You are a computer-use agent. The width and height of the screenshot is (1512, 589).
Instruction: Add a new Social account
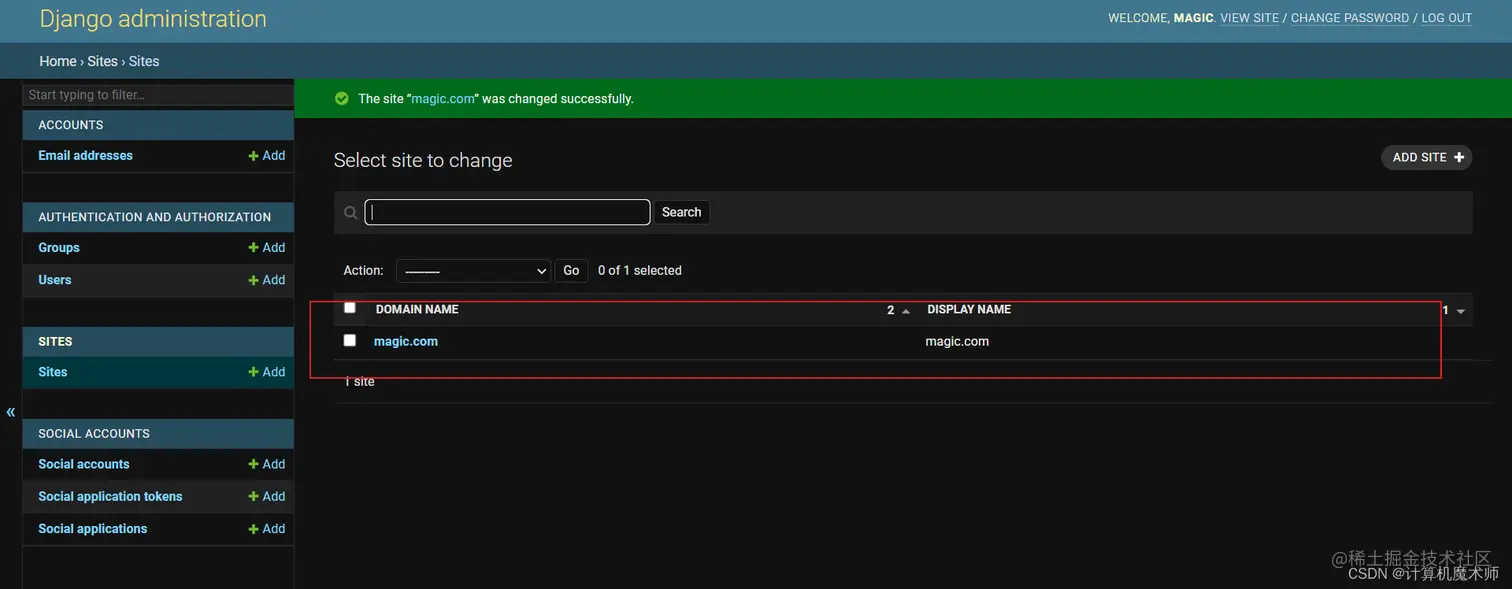267,464
